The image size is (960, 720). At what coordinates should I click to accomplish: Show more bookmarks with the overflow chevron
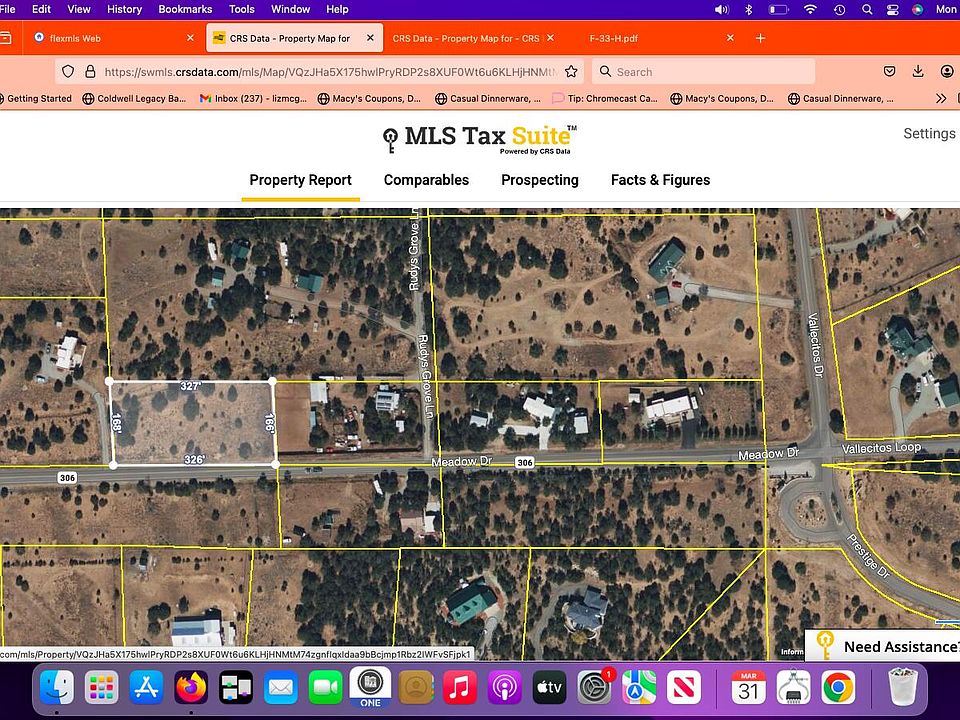pyautogui.click(x=941, y=98)
